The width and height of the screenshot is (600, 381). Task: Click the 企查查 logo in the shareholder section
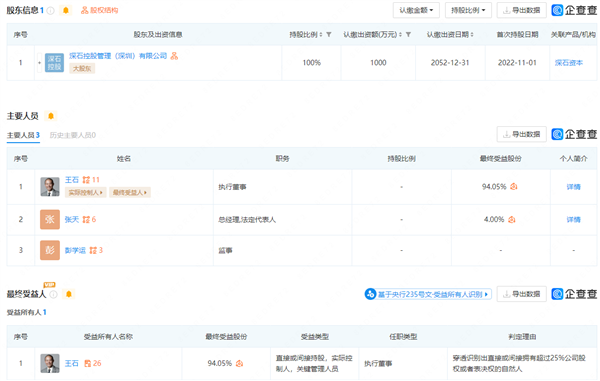574,10
